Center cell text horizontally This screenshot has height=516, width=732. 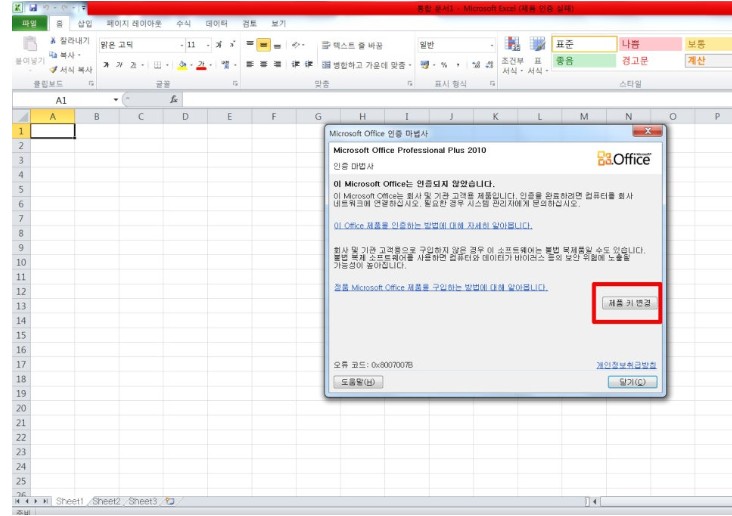point(264,64)
